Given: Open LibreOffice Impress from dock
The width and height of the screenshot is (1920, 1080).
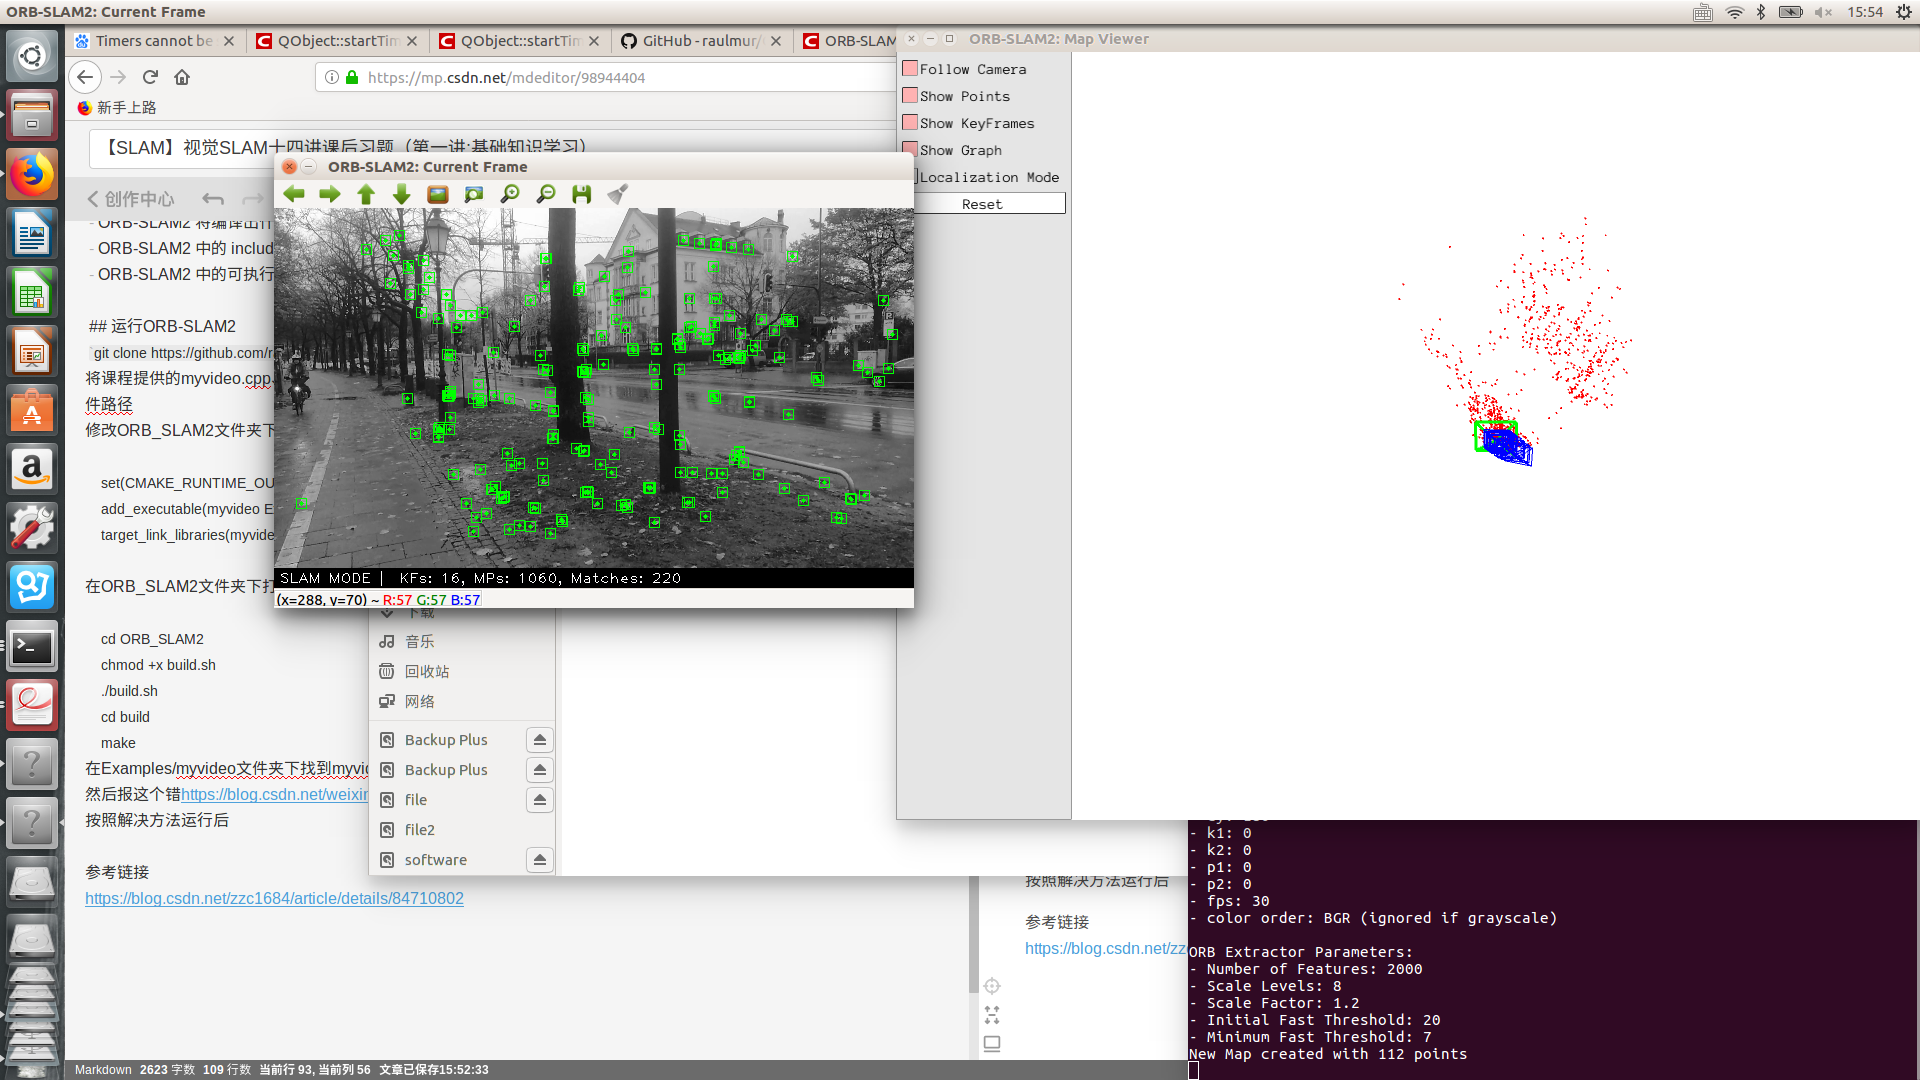Looking at the screenshot, I should pos(32,352).
